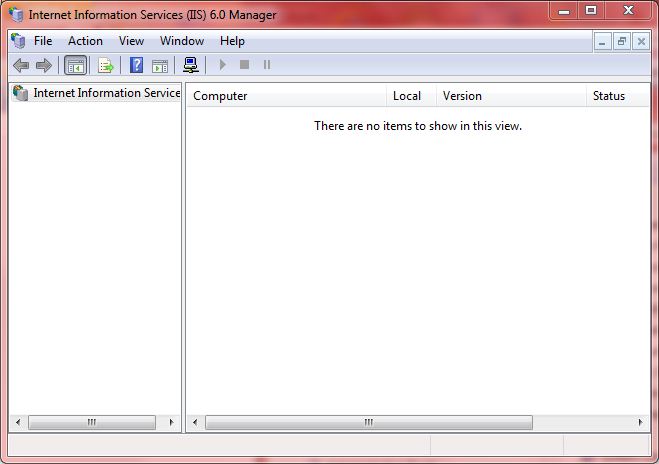Toggle the Show/Hide Action Pane icon

[159, 65]
